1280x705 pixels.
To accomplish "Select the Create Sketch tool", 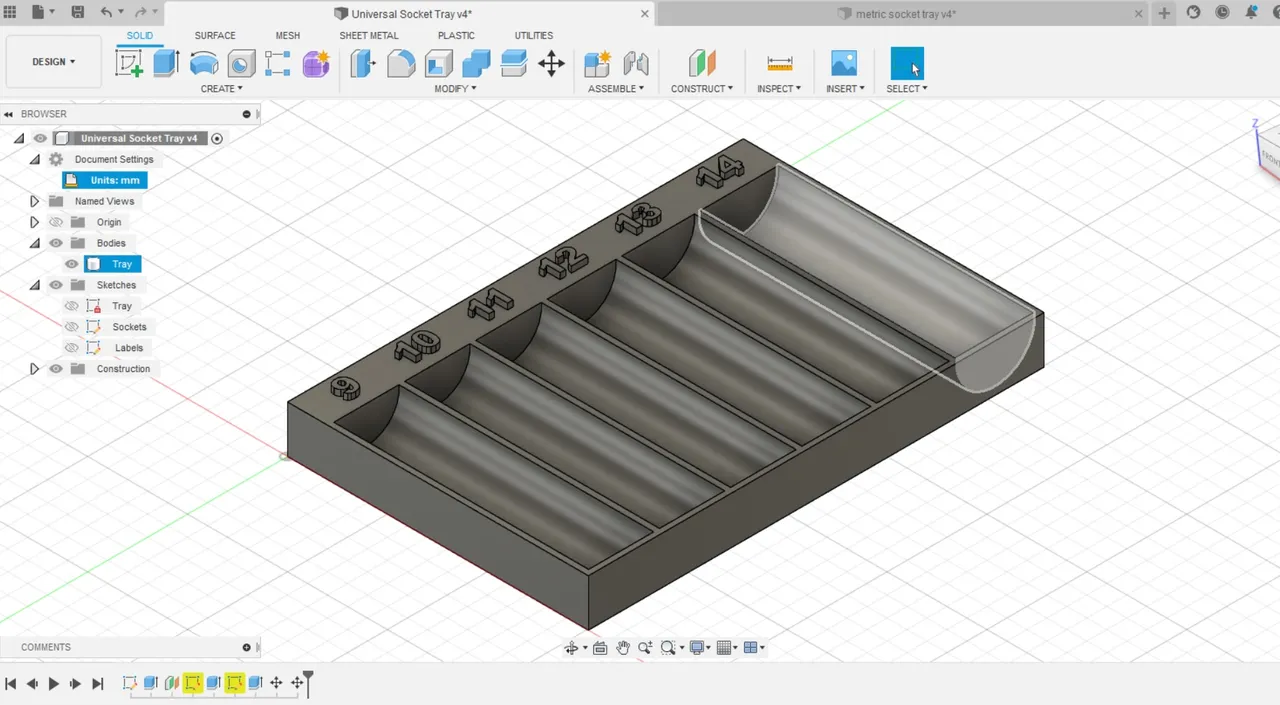I will click(129, 64).
